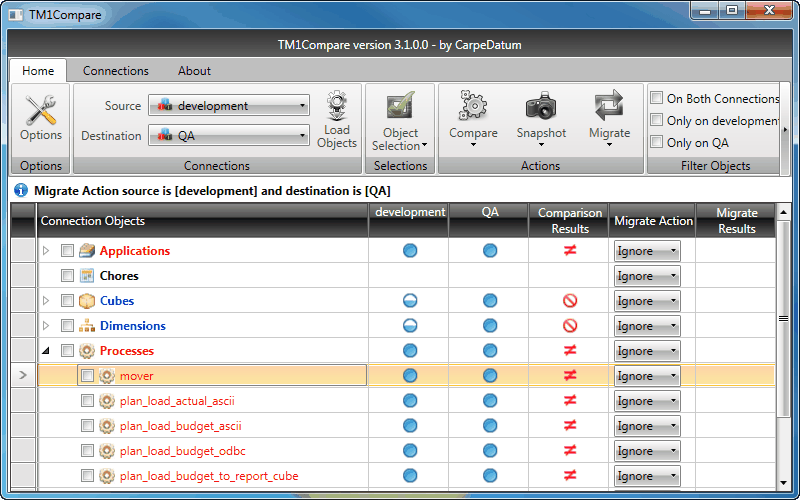Click the scrollbar down arrow
The image size is (800, 500).
click(x=783, y=483)
